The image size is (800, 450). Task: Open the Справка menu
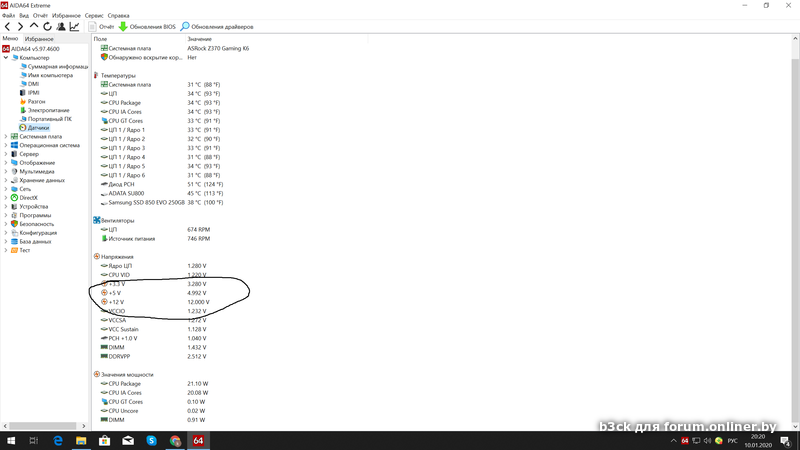118,16
